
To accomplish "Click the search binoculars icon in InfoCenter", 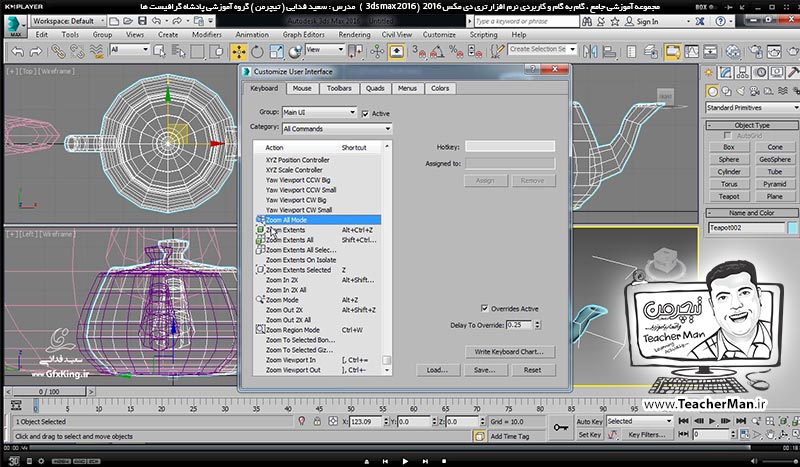I will pos(587,21).
